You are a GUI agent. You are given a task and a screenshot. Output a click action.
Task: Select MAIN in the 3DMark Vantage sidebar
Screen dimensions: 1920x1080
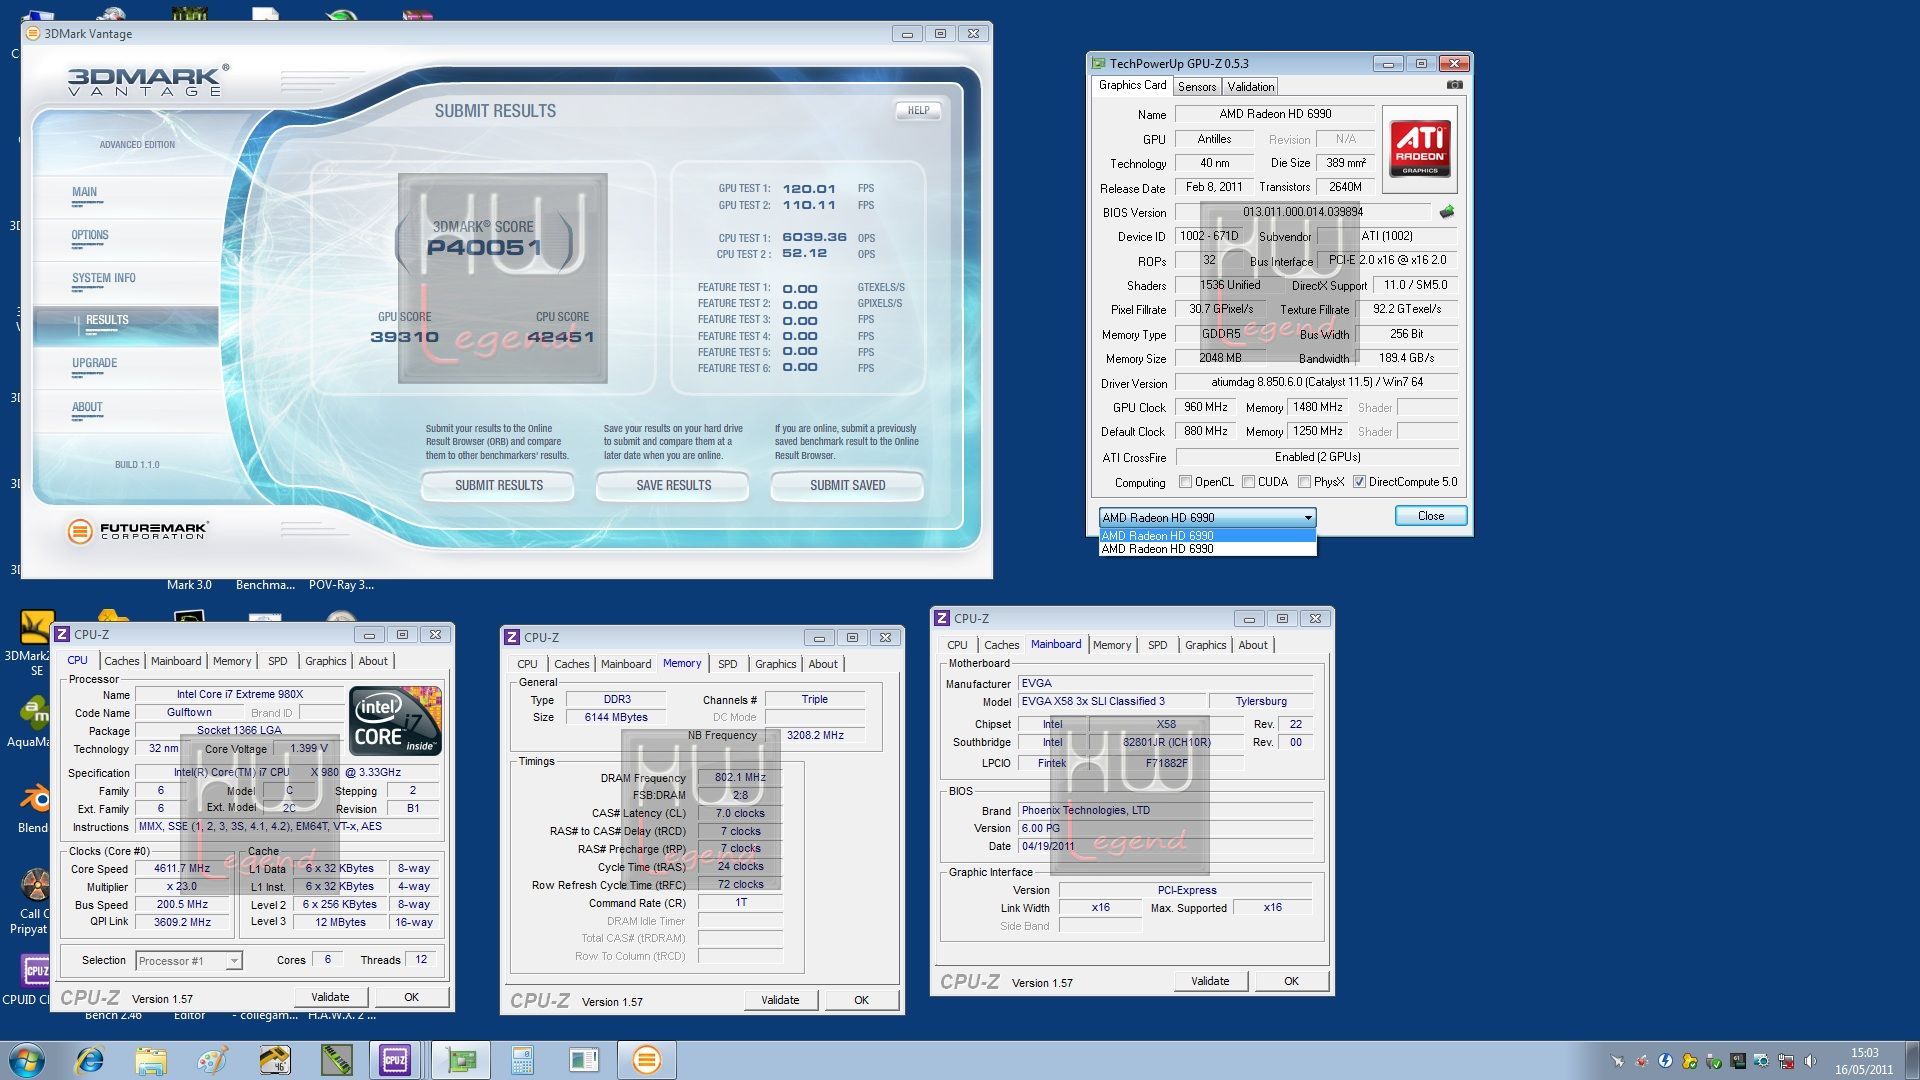coord(84,192)
